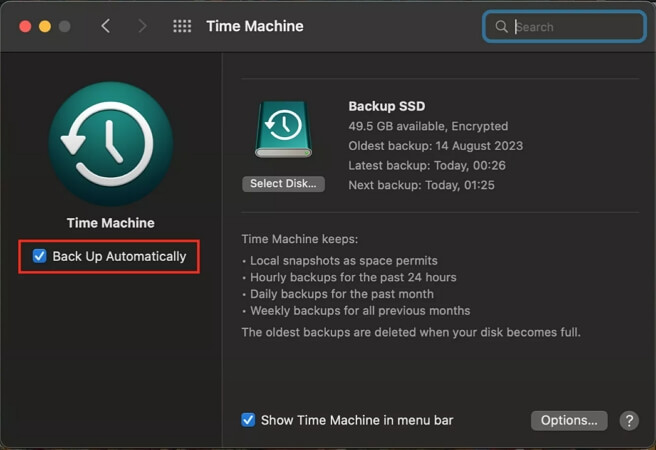The width and height of the screenshot is (656, 450).
Task: Click 'Oldest backup: 14 August 2023'
Action: pyautogui.click(x=436, y=146)
